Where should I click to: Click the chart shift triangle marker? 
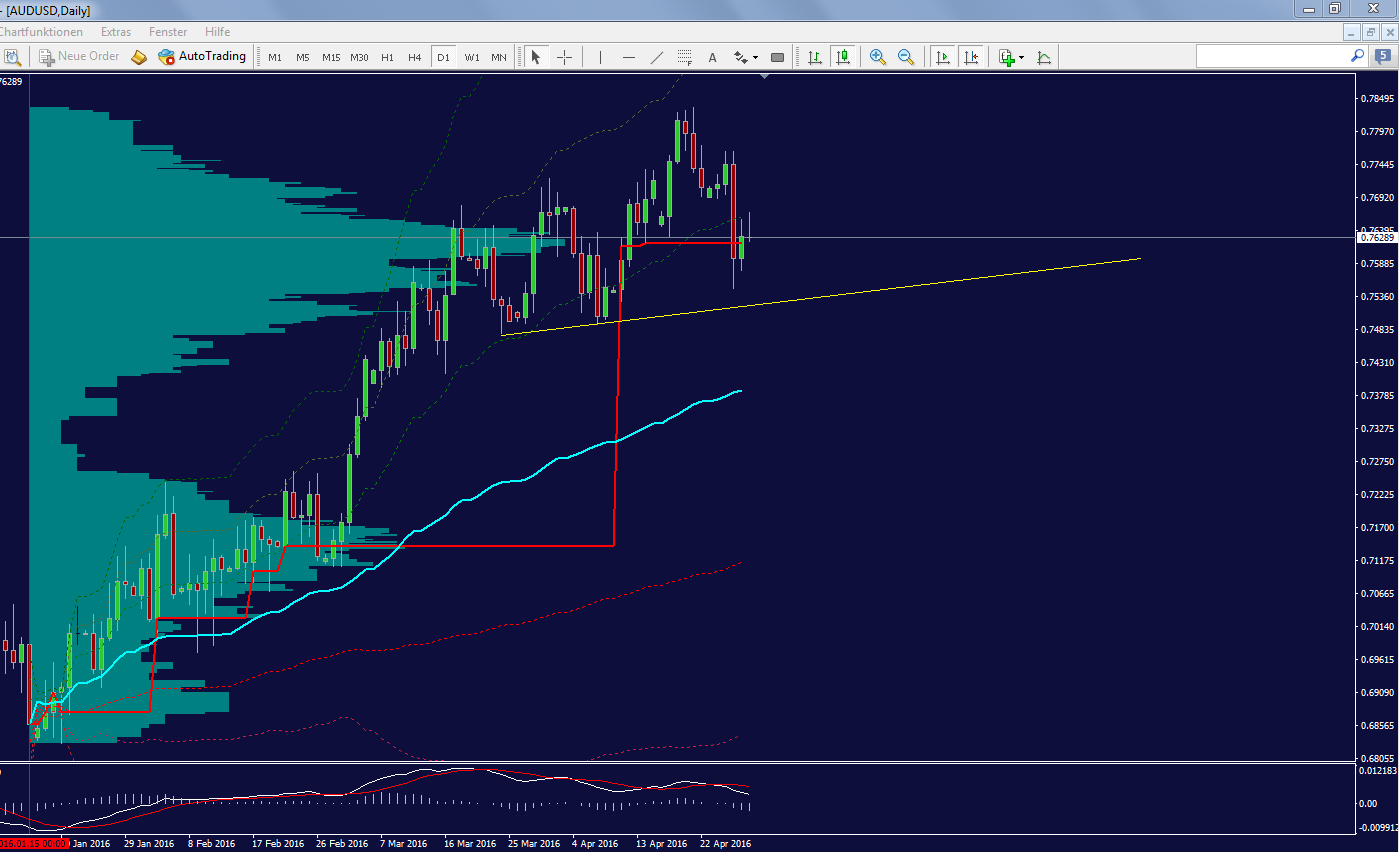(x=765, y=76)
